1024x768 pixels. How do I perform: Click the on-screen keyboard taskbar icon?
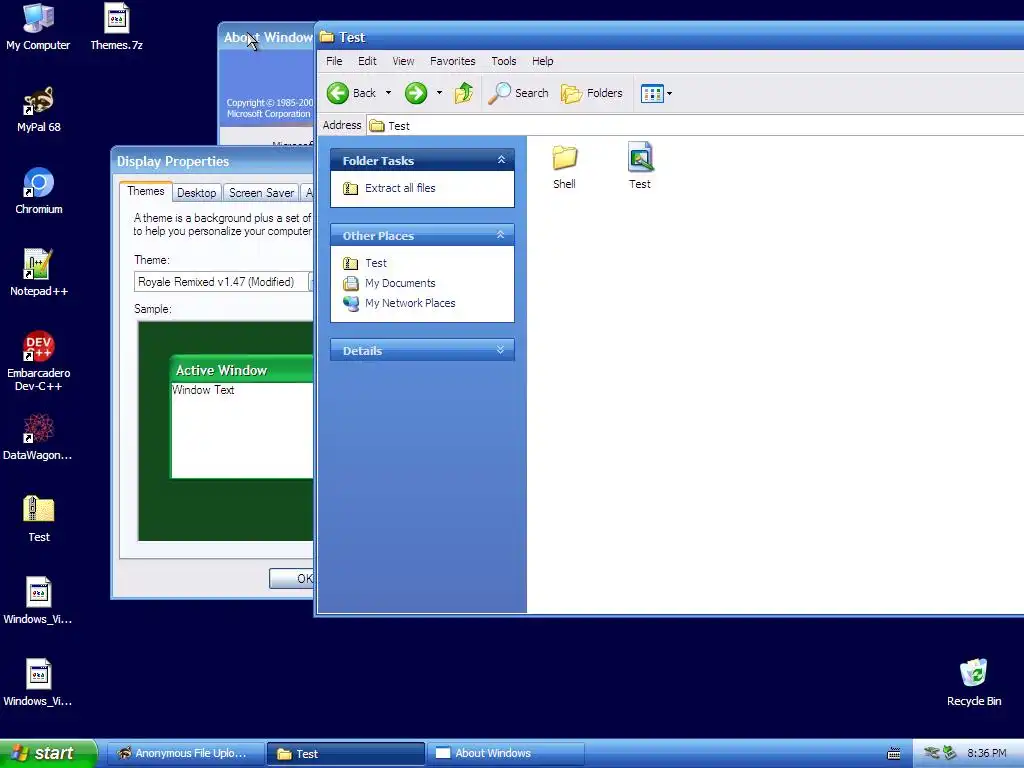(893, 754)
